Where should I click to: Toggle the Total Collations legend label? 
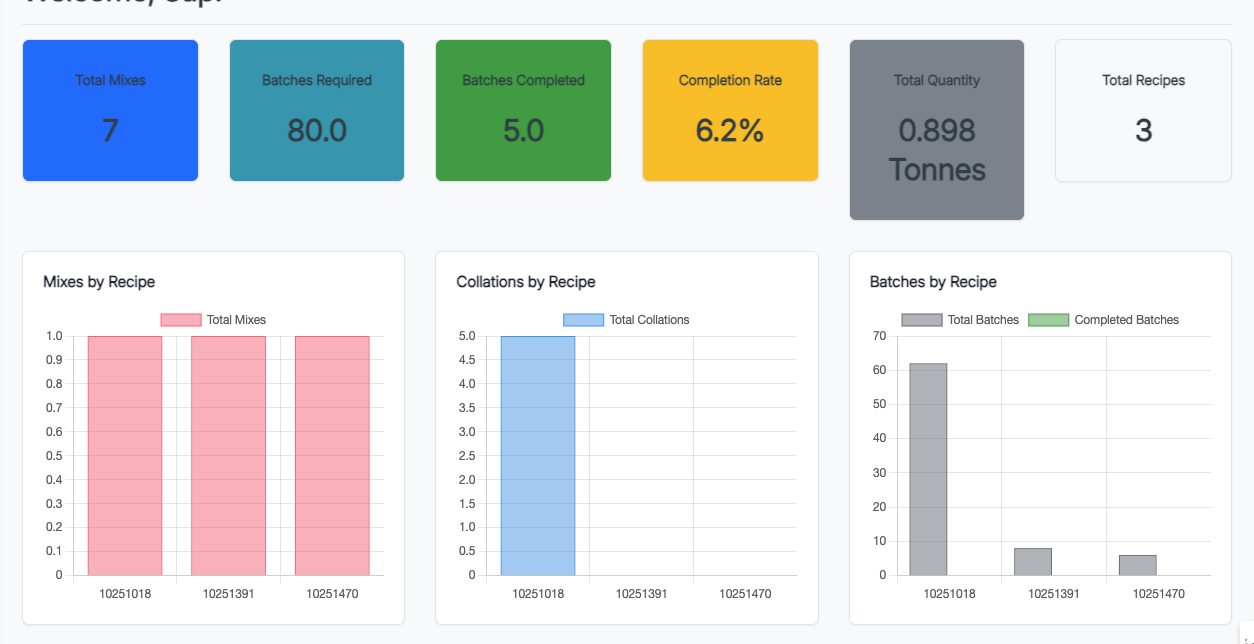pyautogui.click(x=649, y=320)
